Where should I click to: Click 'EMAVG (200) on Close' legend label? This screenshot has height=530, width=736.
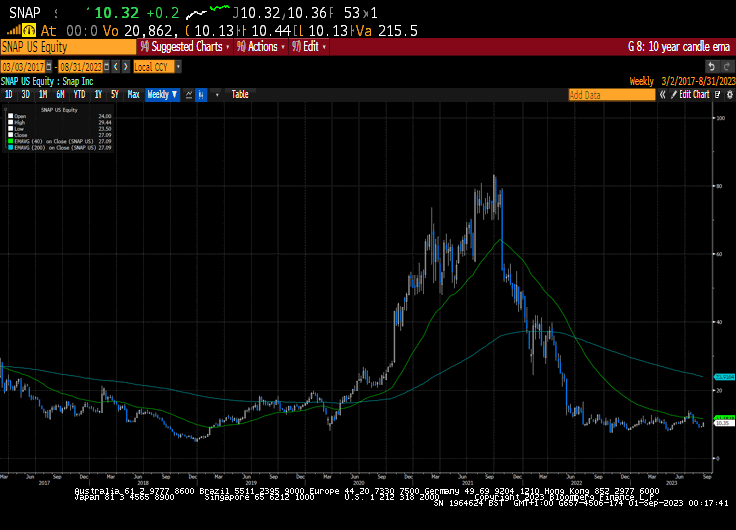55,147
